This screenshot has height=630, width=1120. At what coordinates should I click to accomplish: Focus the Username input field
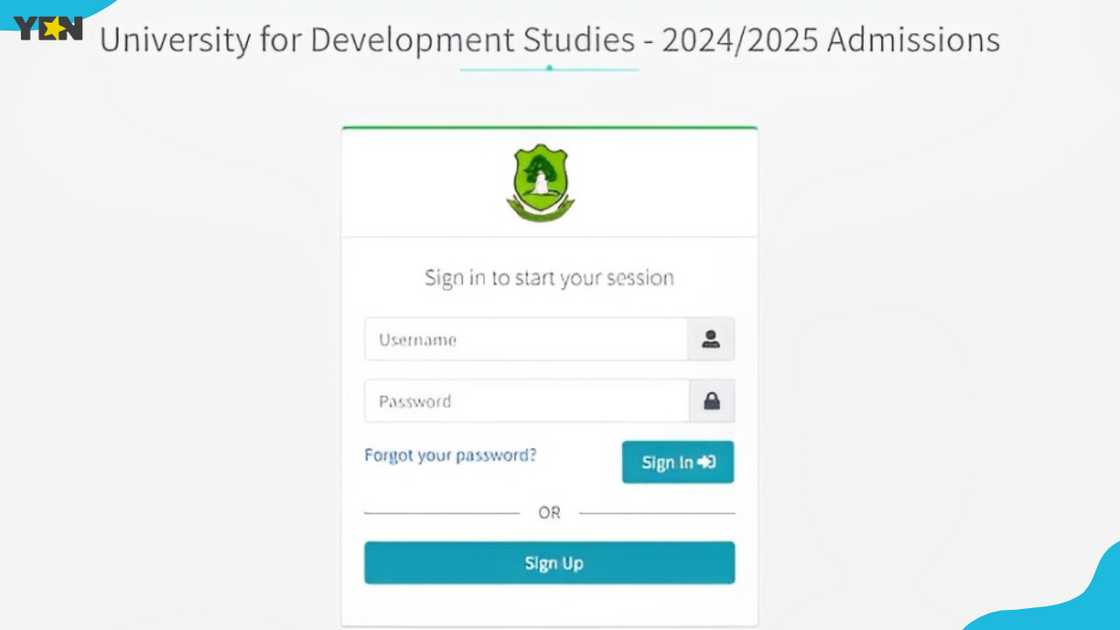click(x=526, y=340)
